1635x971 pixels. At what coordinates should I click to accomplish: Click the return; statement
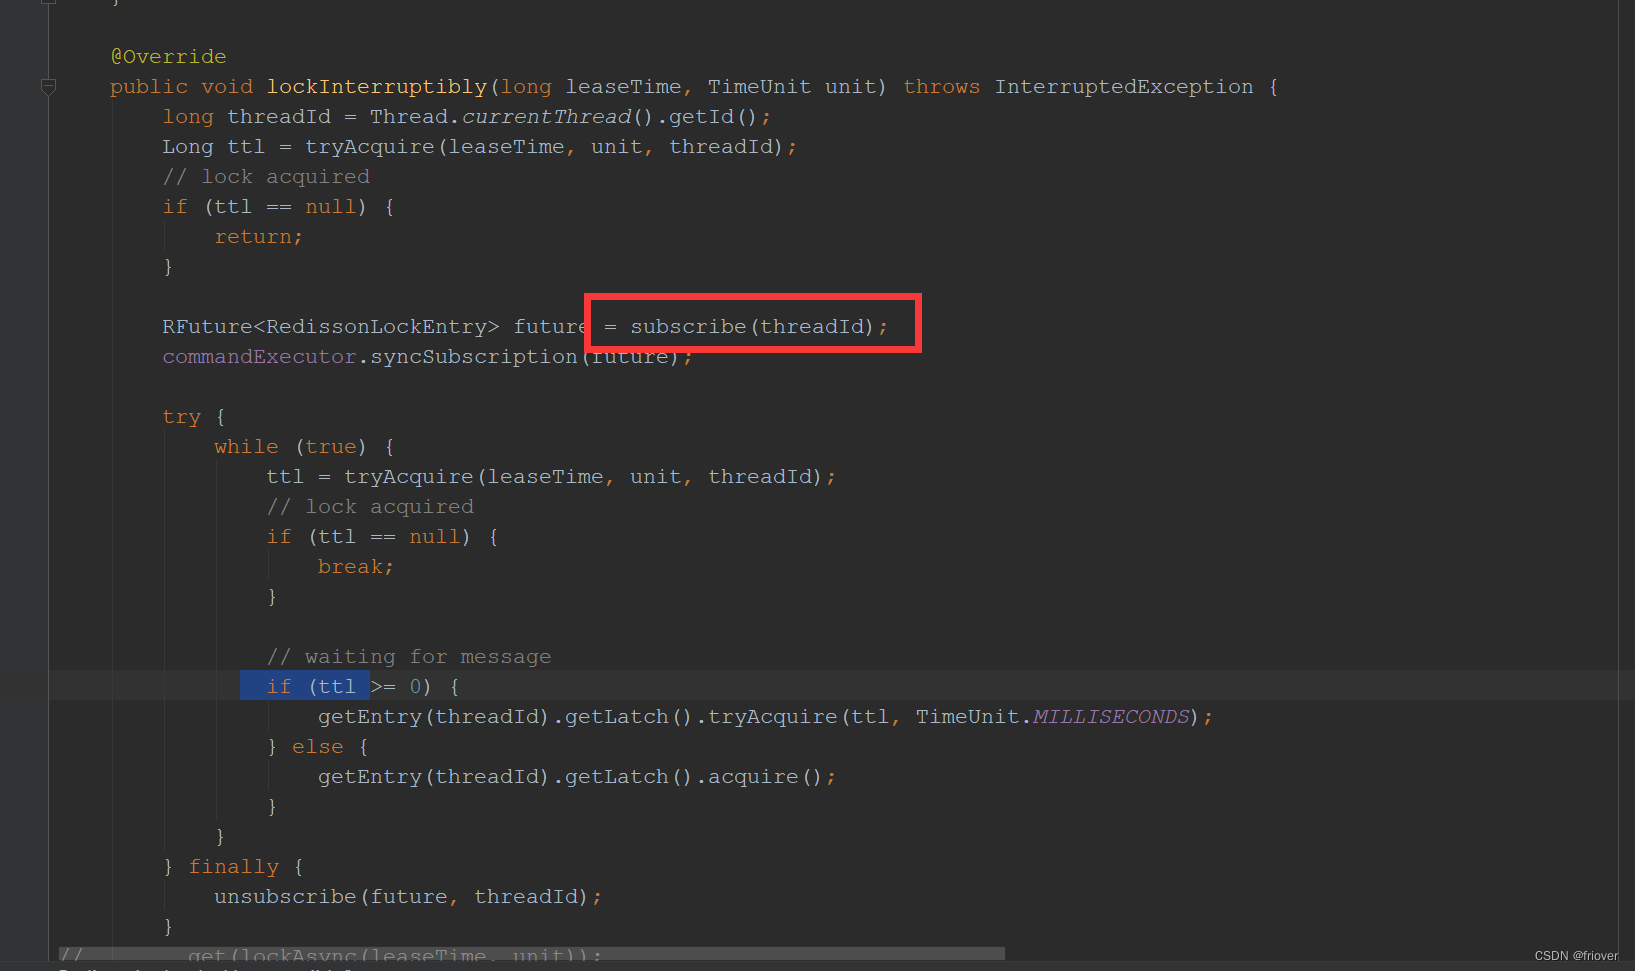point(258,237)
